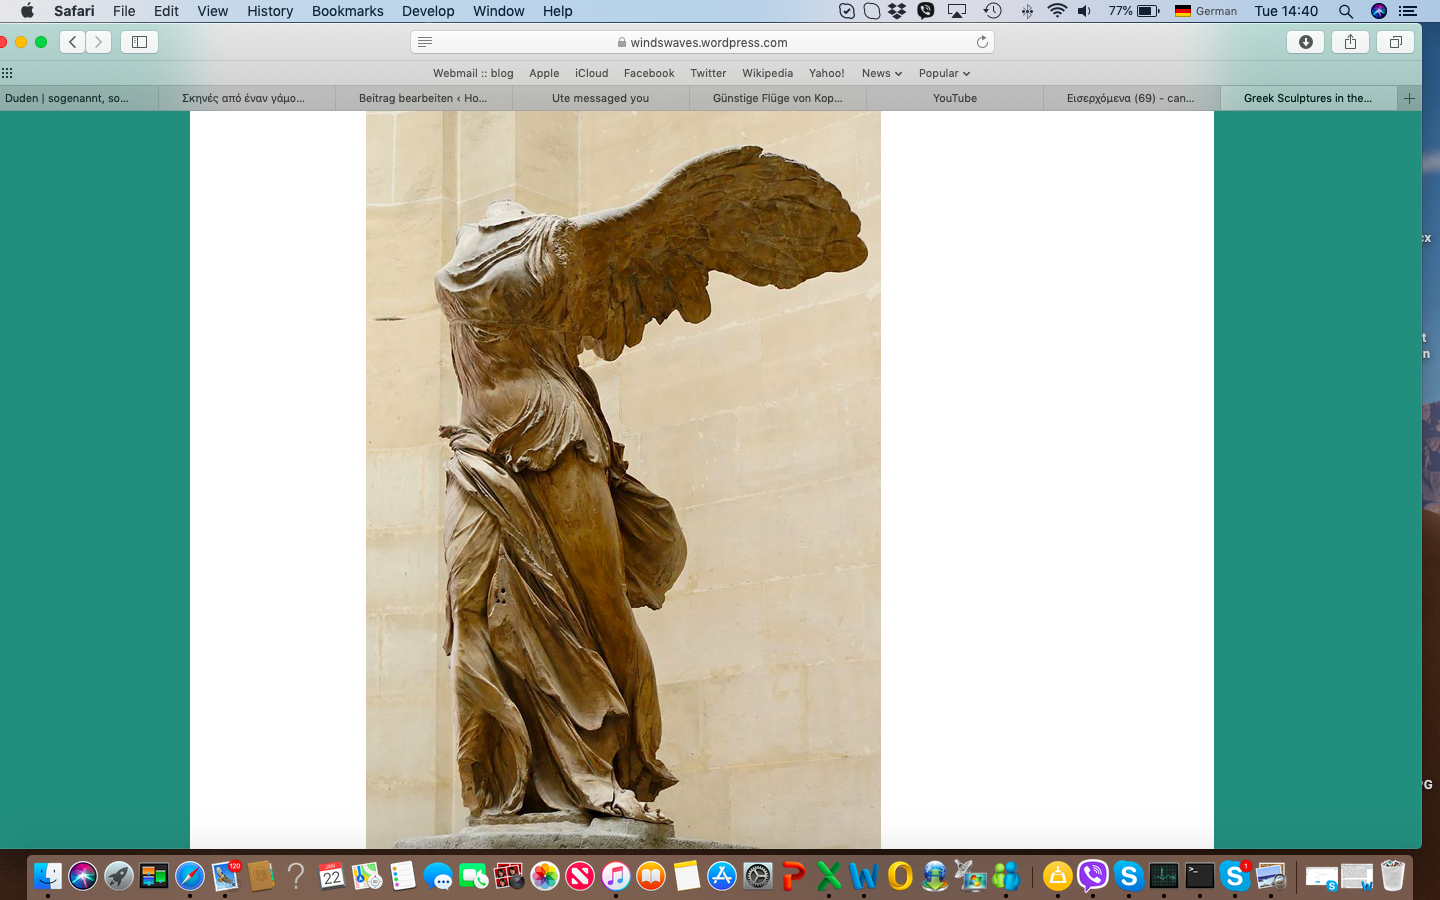
Task: Open Reader view icon in address bar
Action: 425,42
